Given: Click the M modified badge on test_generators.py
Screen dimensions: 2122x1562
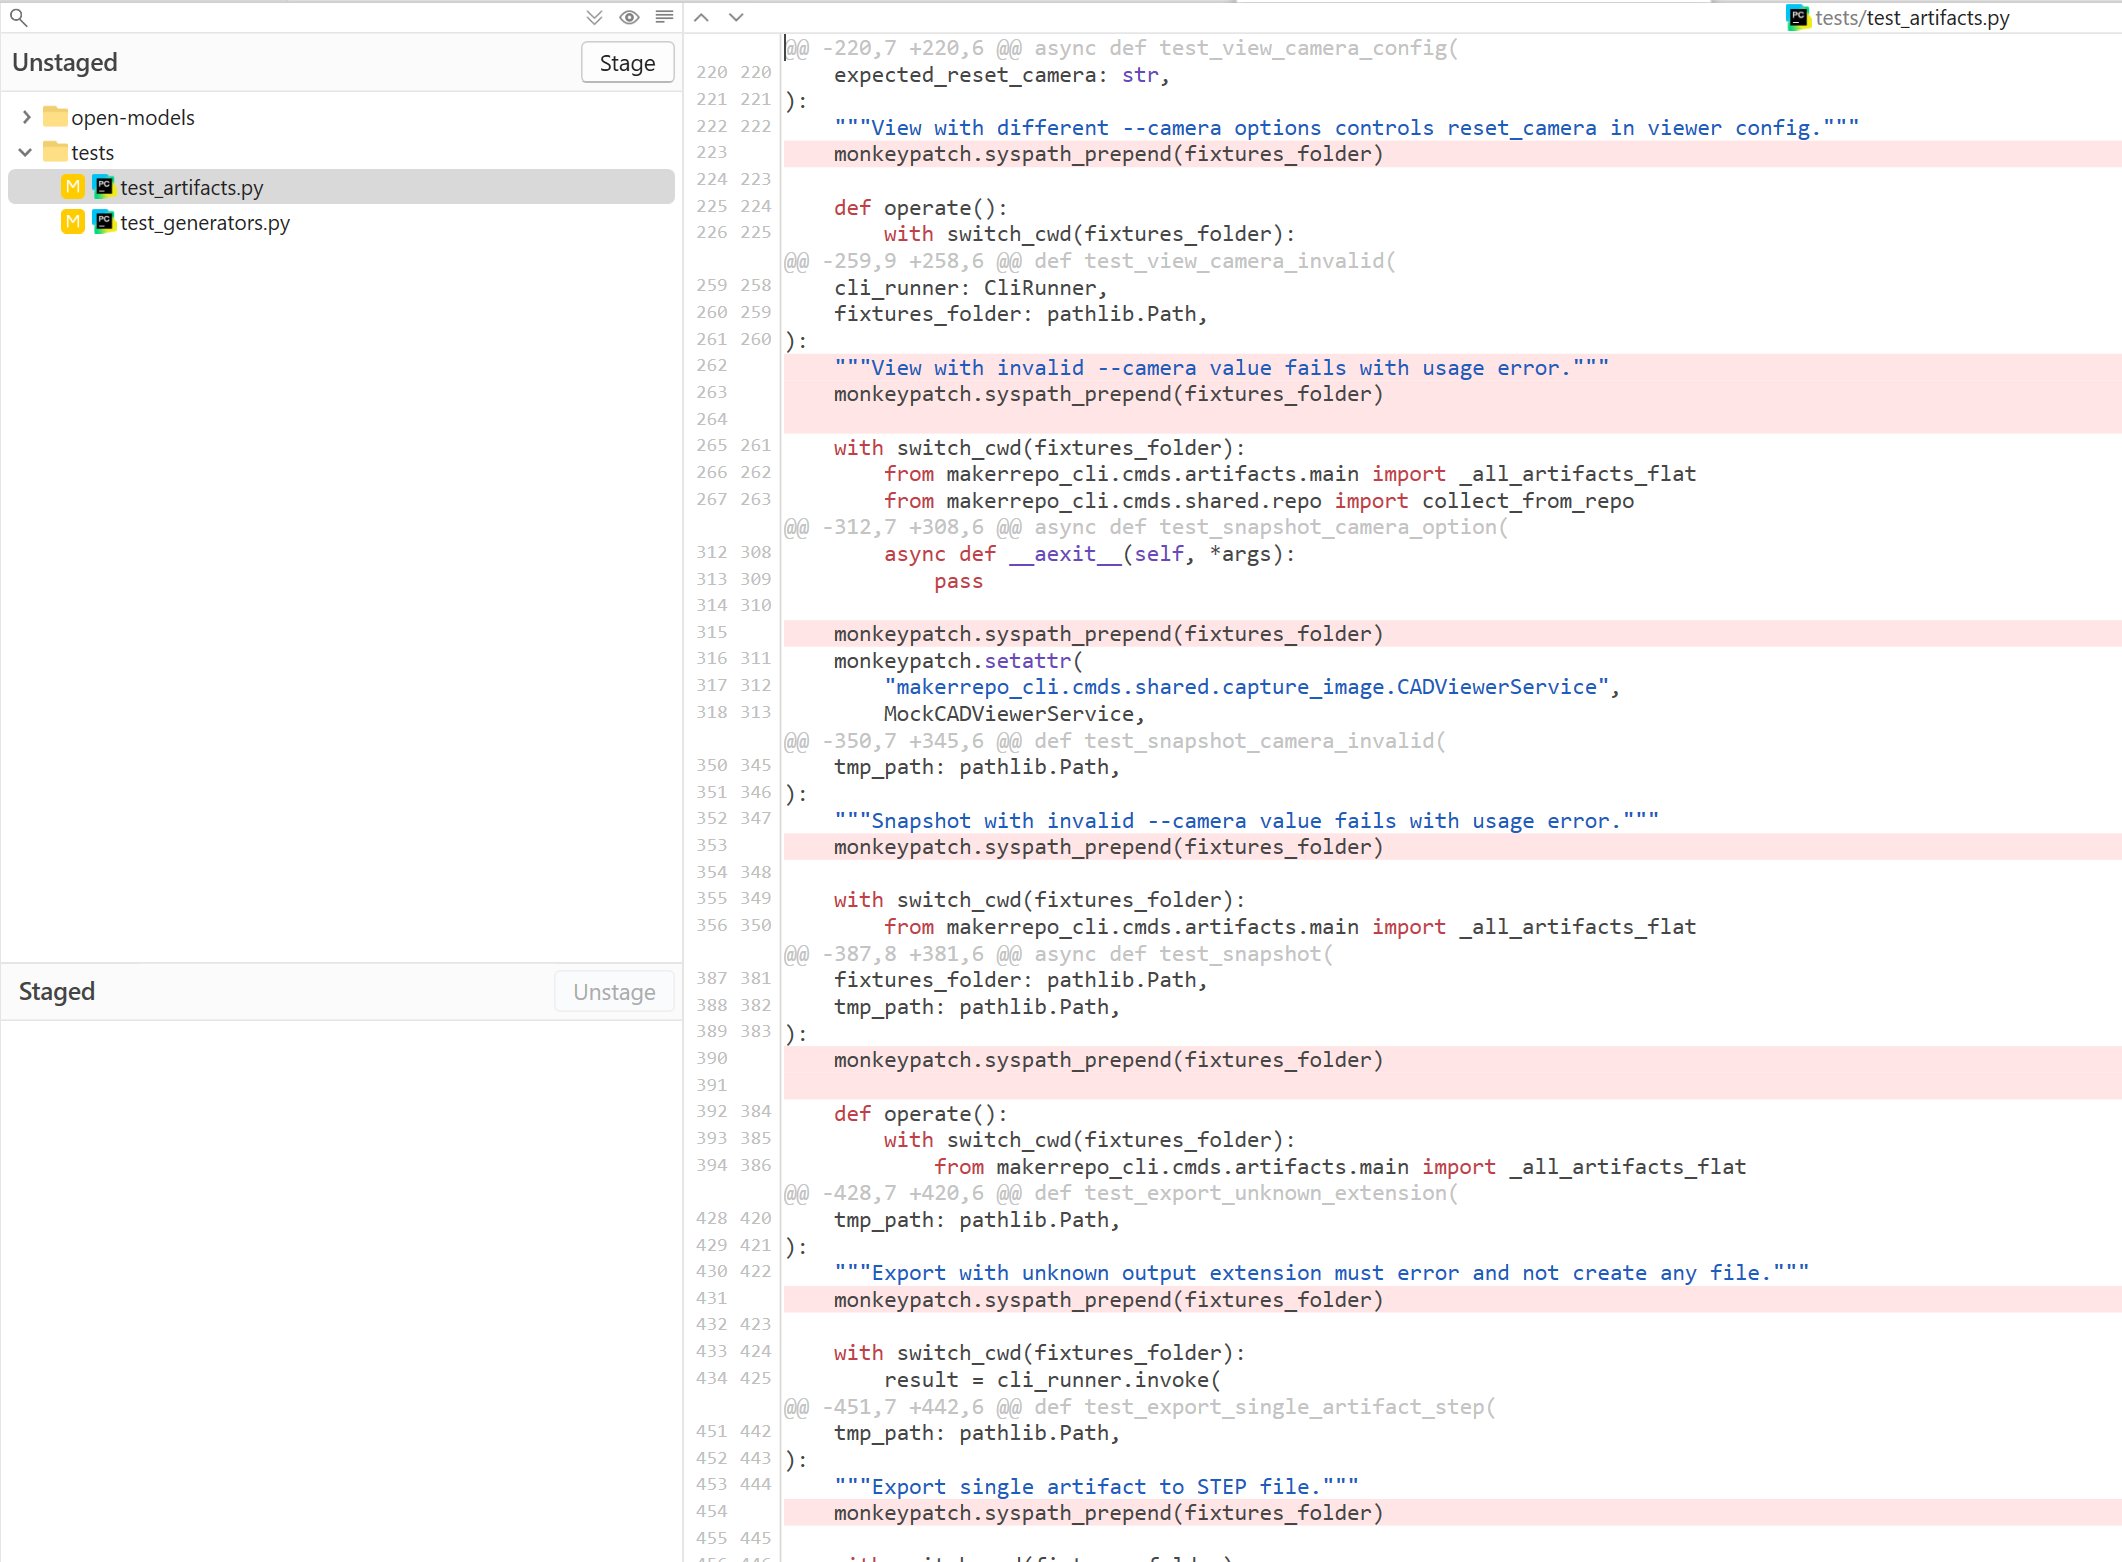Looking at the screenshot, I should pyautogui.click(x=72, y=222).
